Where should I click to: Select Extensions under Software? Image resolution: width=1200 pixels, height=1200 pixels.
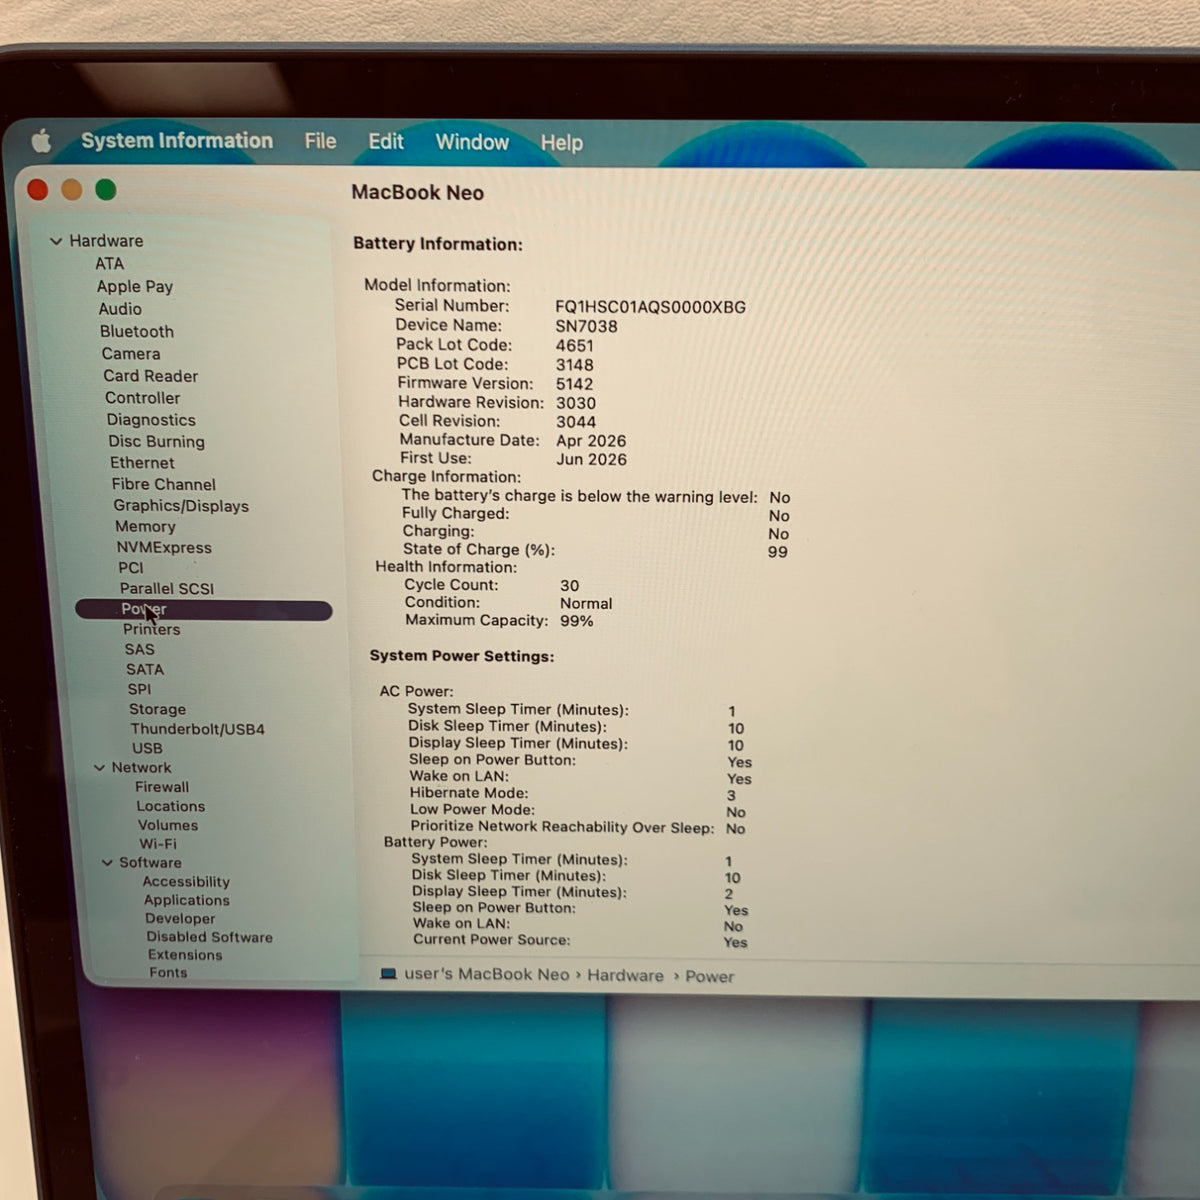[x=185, y=955]
